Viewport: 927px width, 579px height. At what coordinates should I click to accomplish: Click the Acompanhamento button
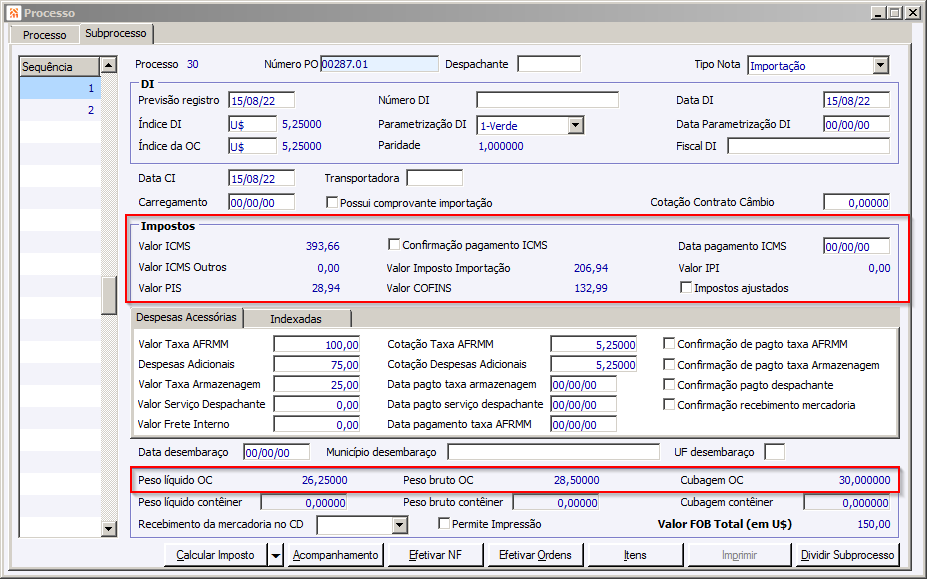click(335, 555)
